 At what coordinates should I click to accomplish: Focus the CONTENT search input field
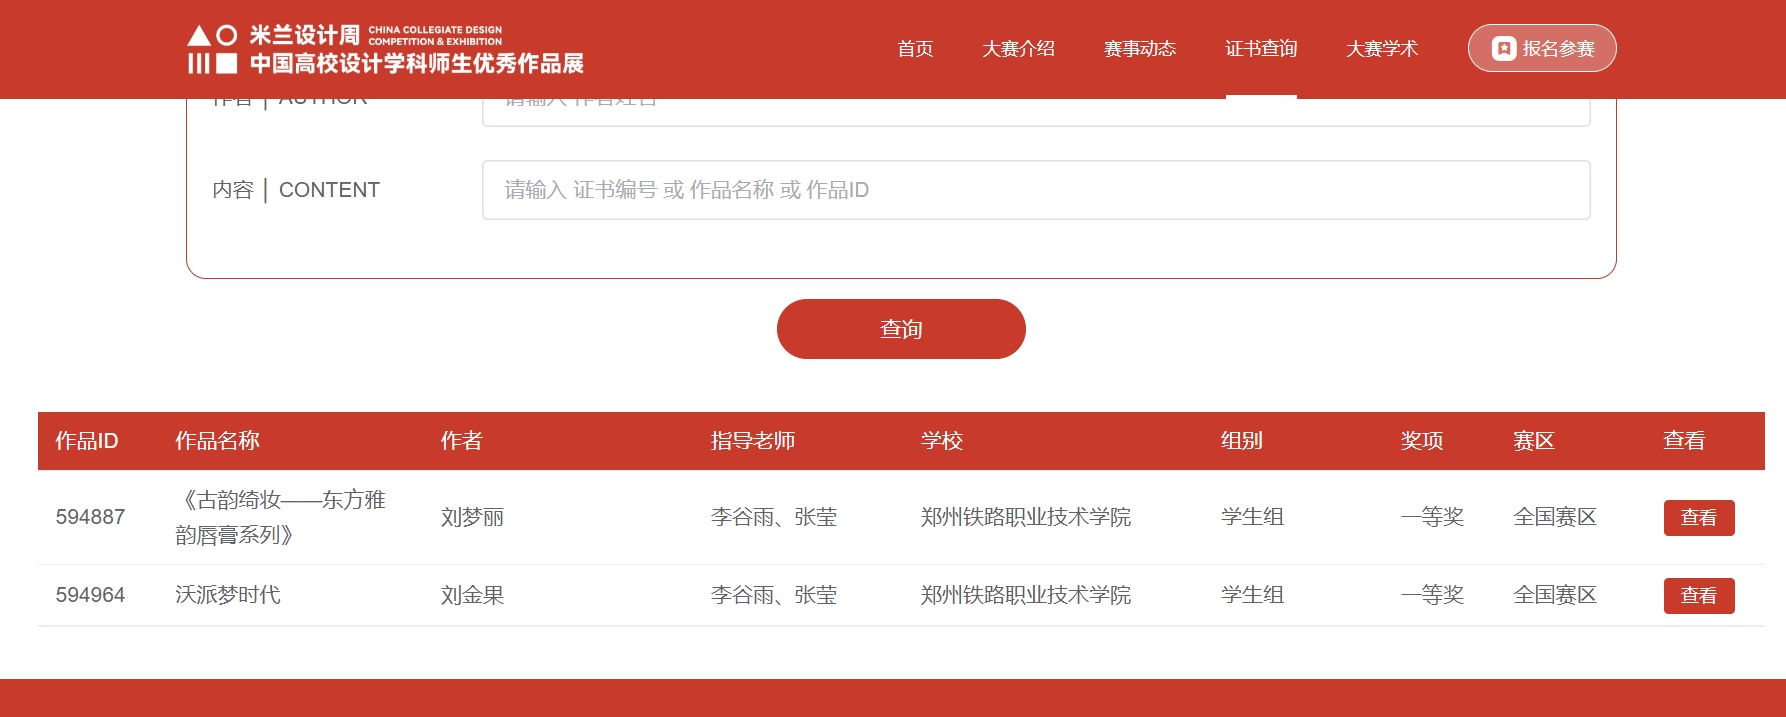pos(1035,190)
